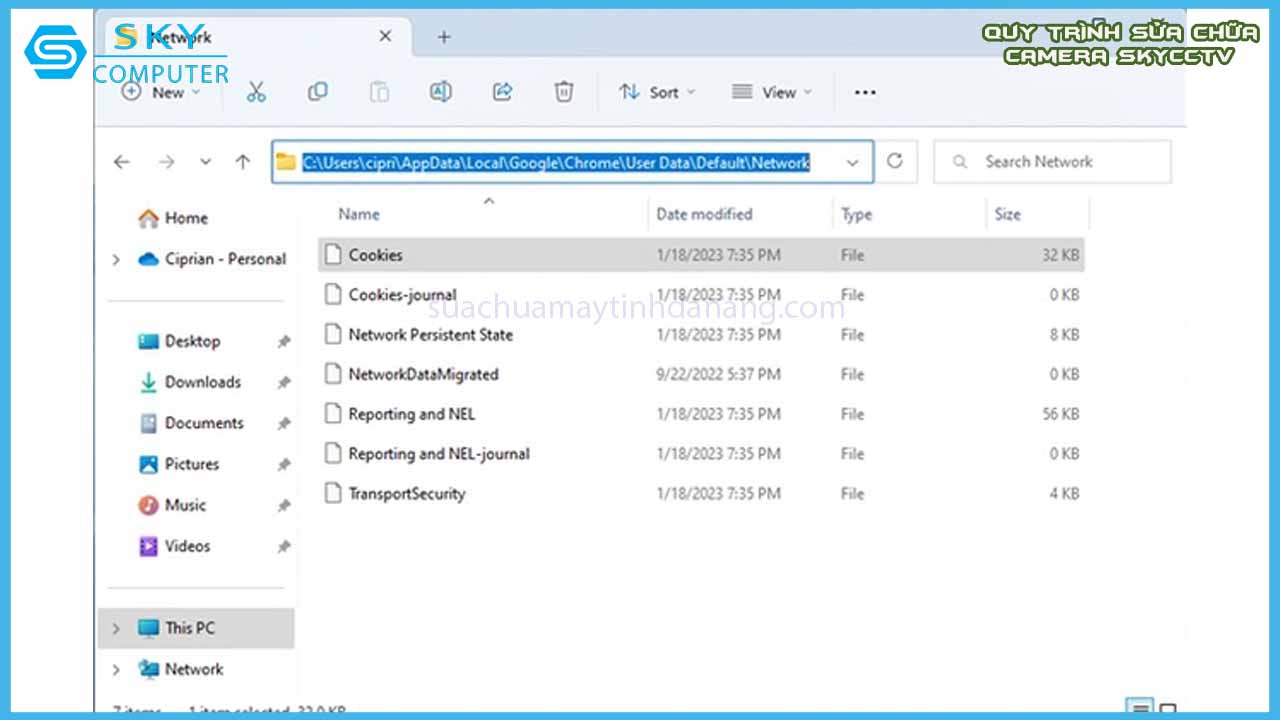Image resolution: width=1280 pixels, height=720 pixels.
Task: Expand the This PC tree node
Action: click(116, 629)
